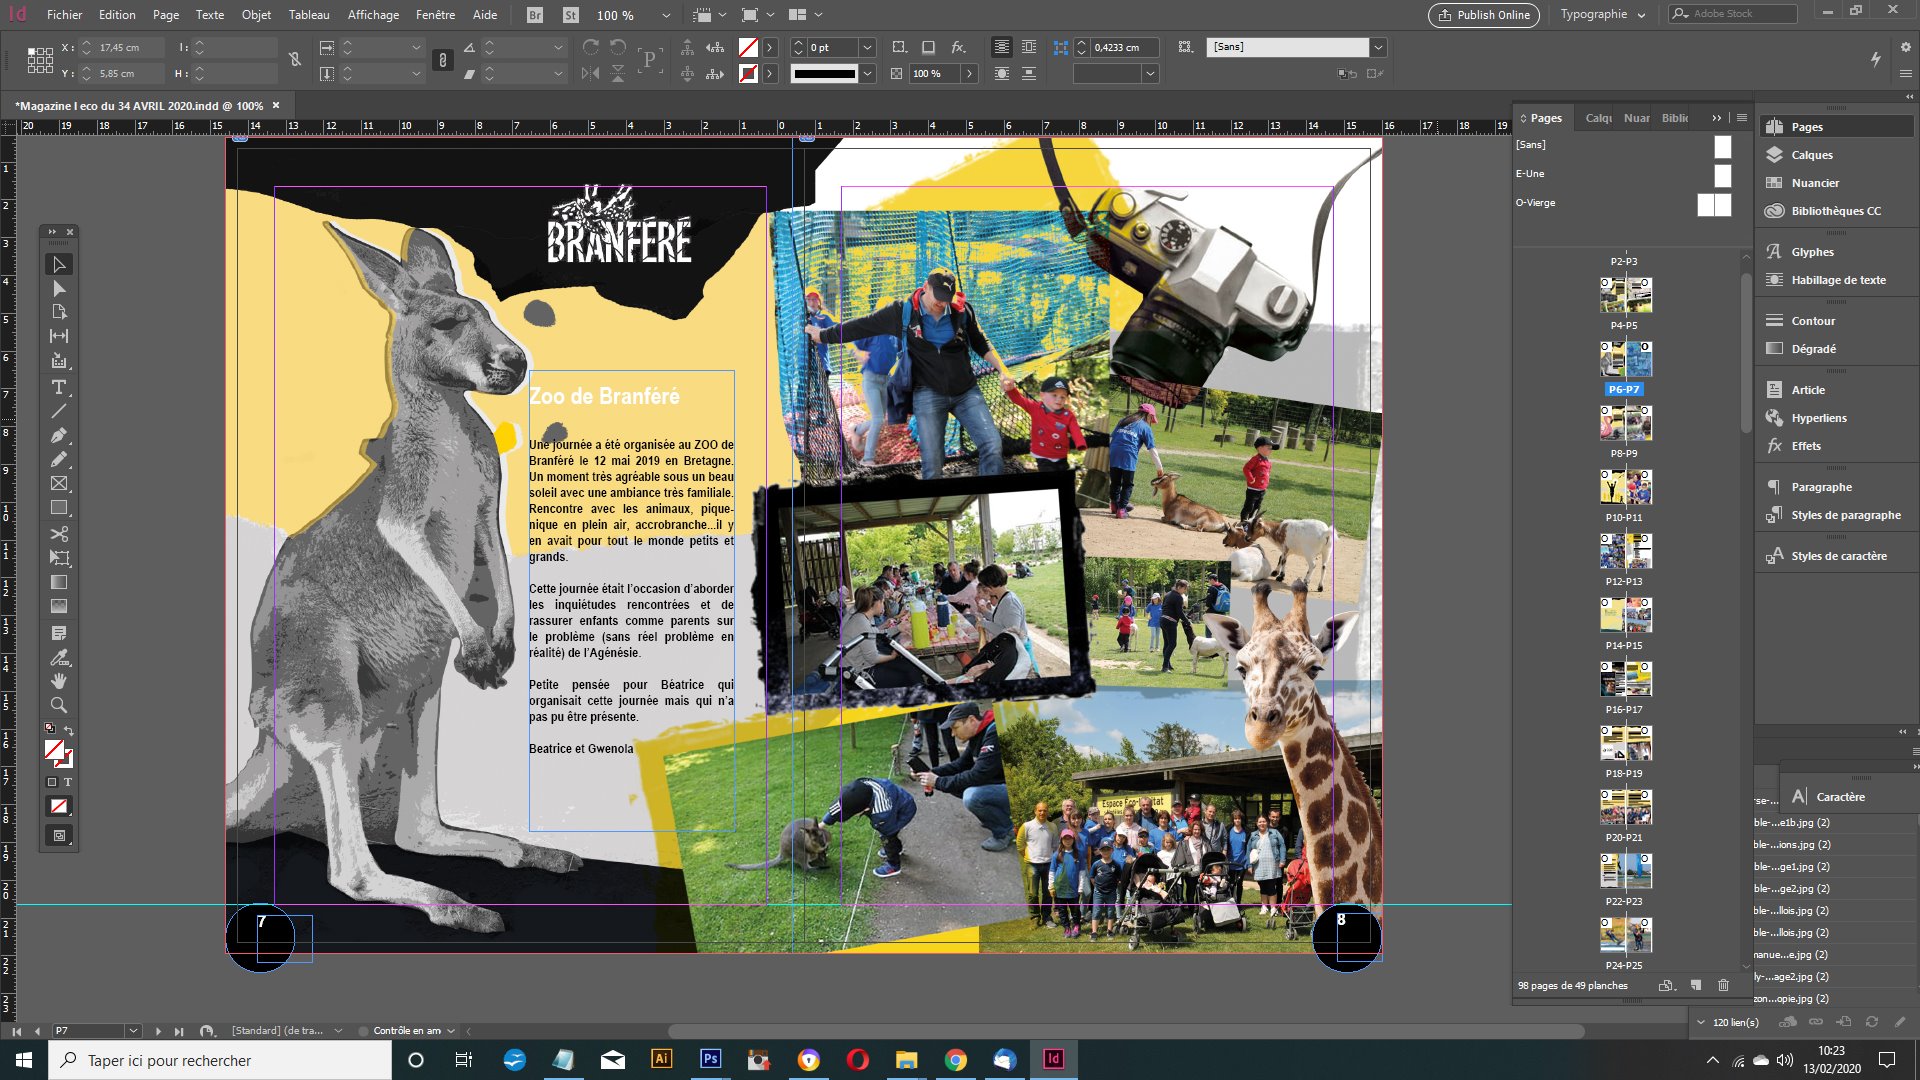Click fill swatch in tools panel
1920x1080 pixels.
tap(54, 749)
